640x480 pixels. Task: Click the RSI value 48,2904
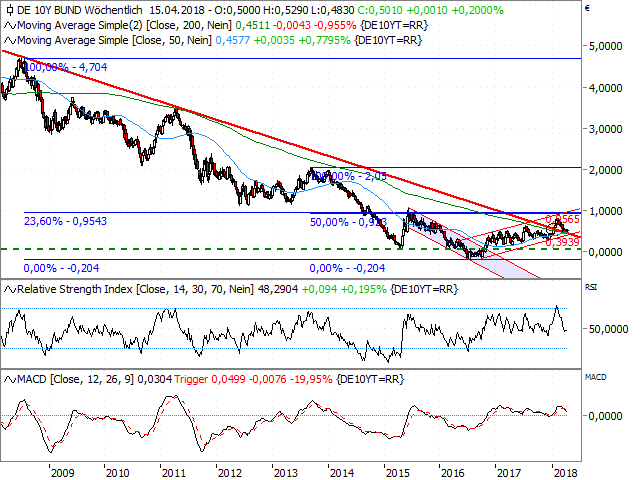pos(278,289)
